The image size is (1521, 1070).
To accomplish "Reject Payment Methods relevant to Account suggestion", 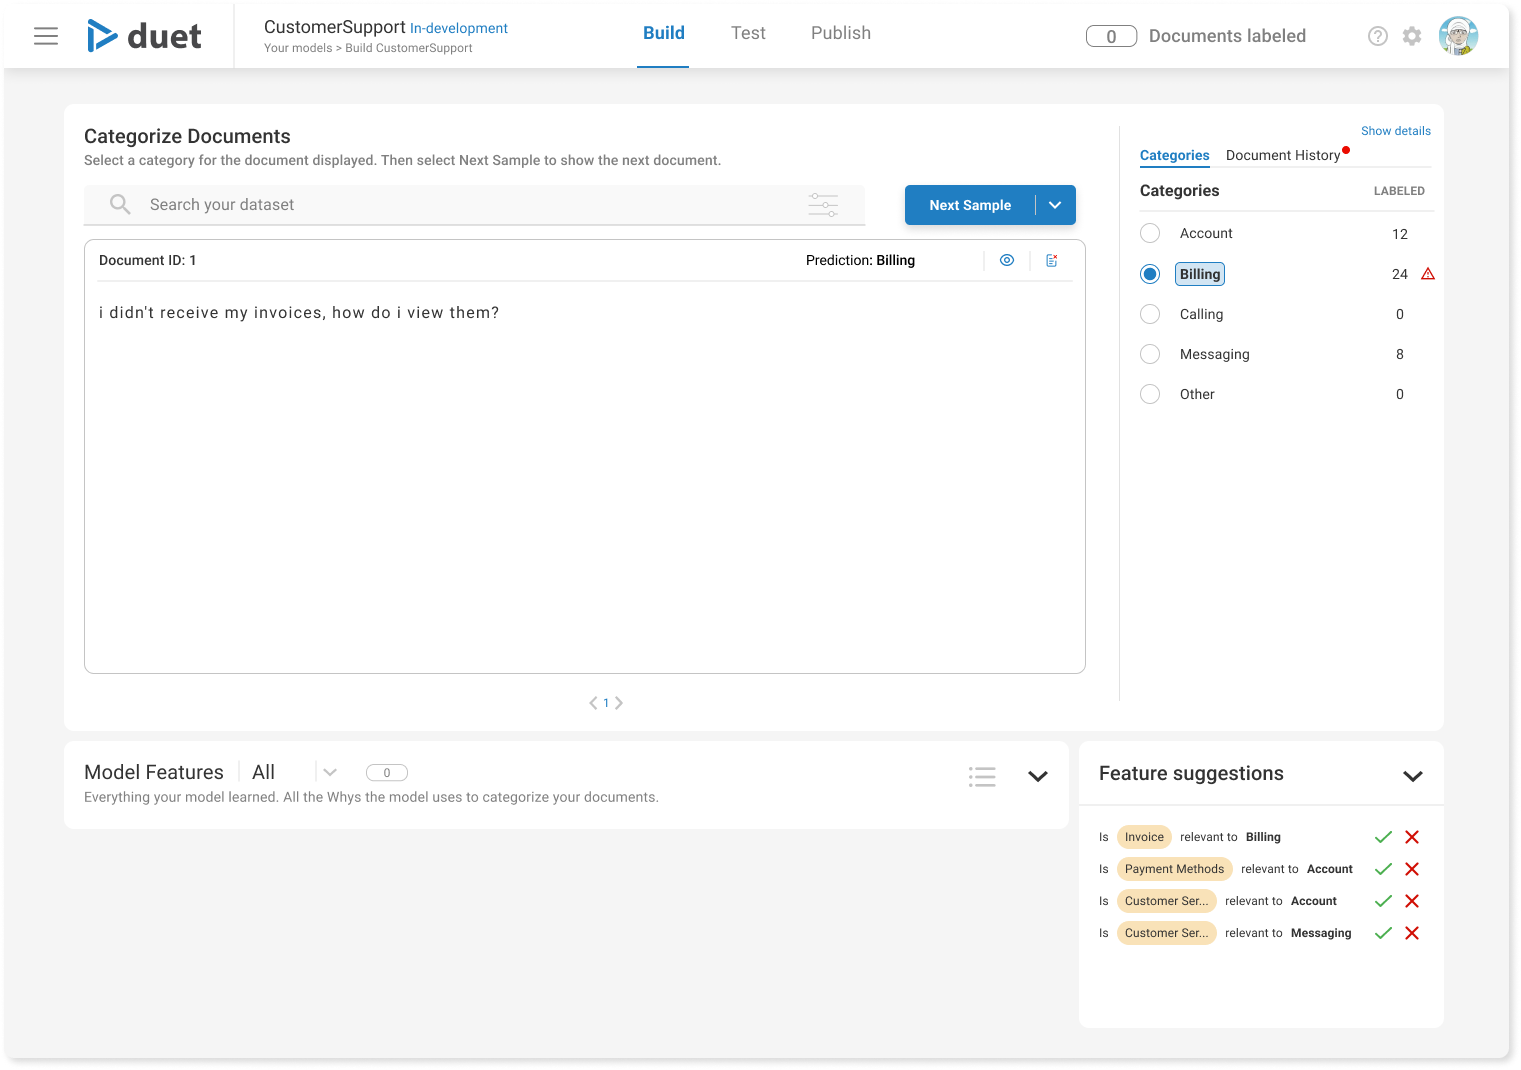I will coord(1412,869).
